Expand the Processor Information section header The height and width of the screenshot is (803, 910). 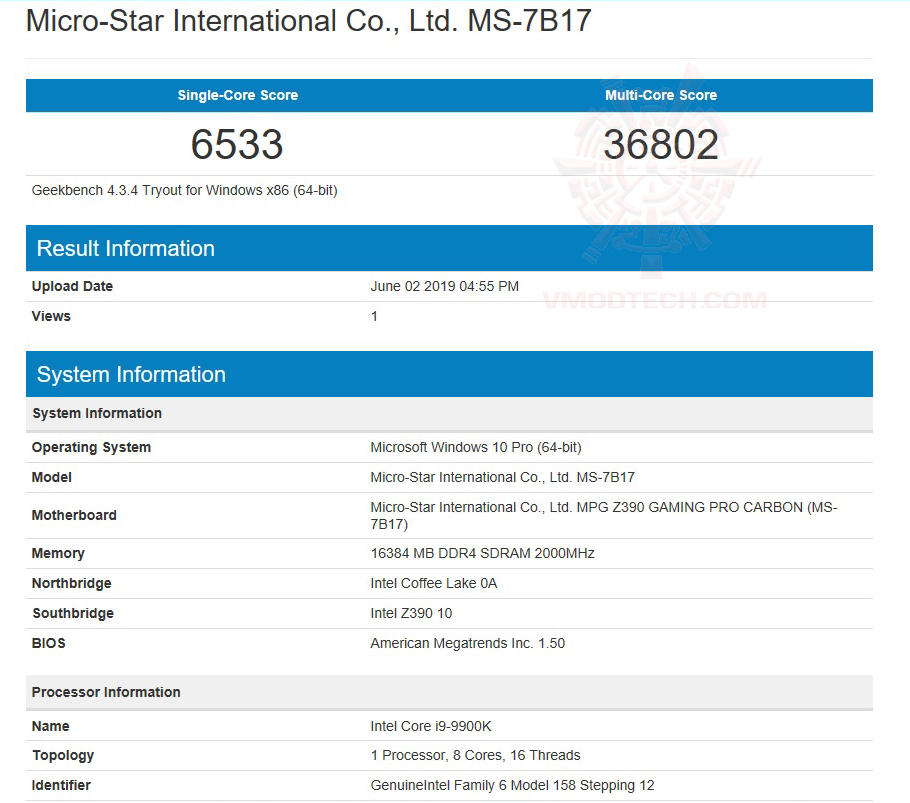pyautogui.click(x=106, y=692)
